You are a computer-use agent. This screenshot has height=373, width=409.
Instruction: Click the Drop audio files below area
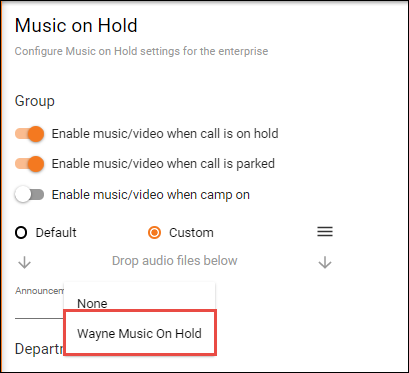pyautogui.click(x=175, y=261)
